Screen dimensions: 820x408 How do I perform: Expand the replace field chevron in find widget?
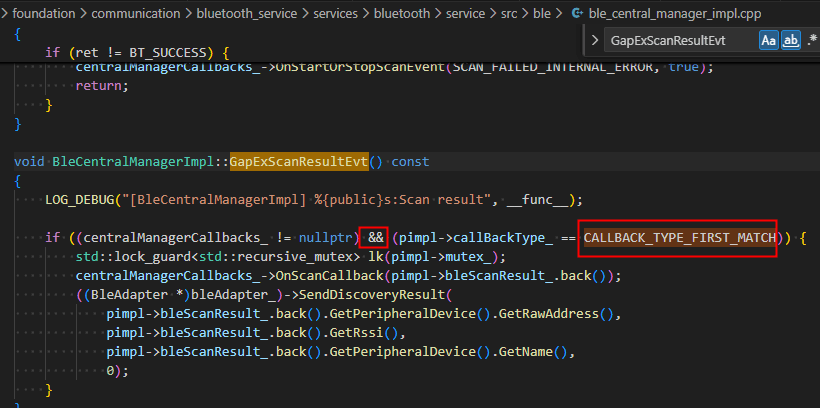(x=595, y=40)
